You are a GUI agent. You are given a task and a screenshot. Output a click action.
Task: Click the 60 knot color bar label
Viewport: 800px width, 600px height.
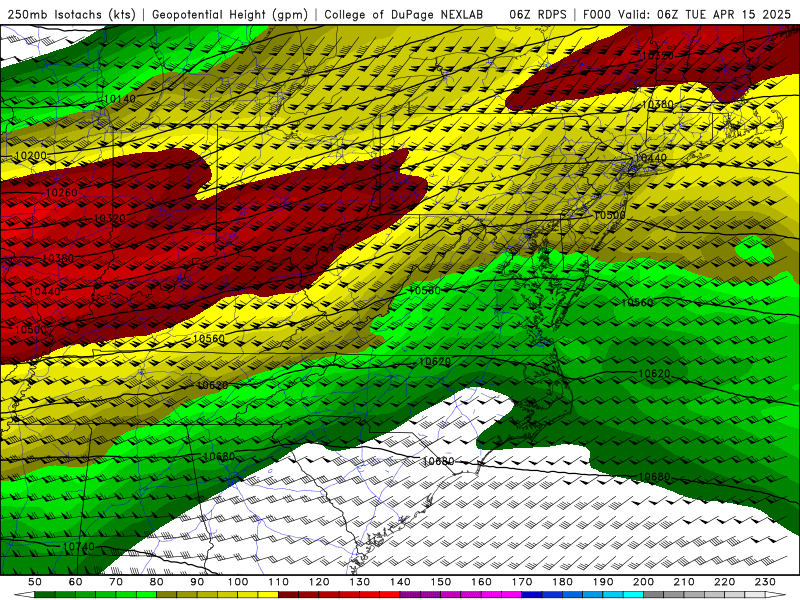click(x=76, y=582)
